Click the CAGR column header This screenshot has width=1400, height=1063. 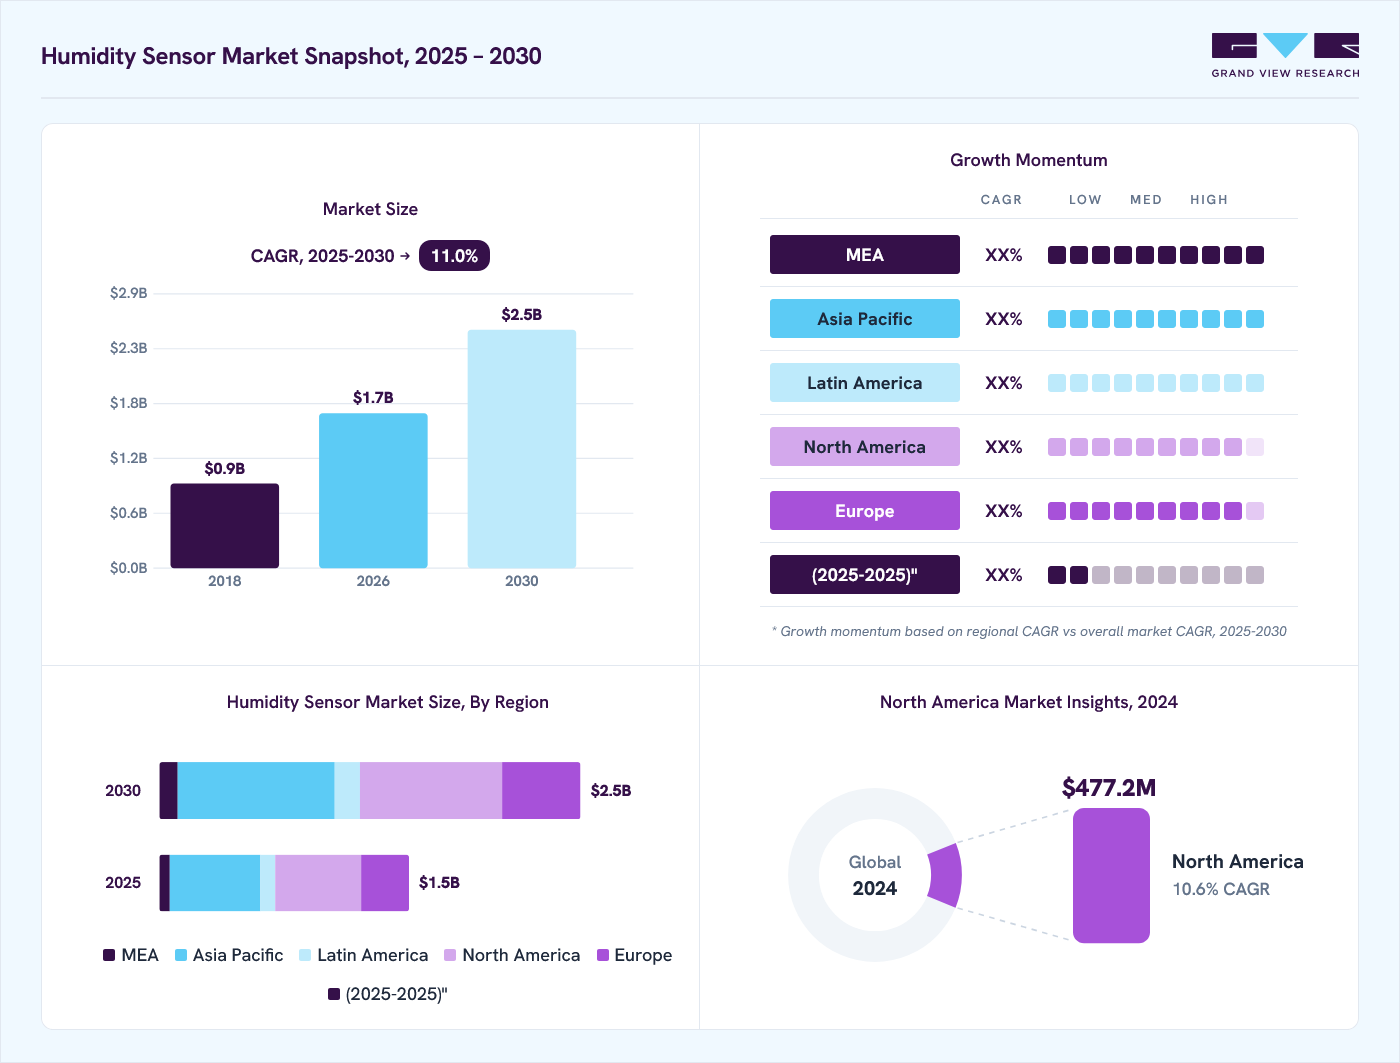(1001, 200)
